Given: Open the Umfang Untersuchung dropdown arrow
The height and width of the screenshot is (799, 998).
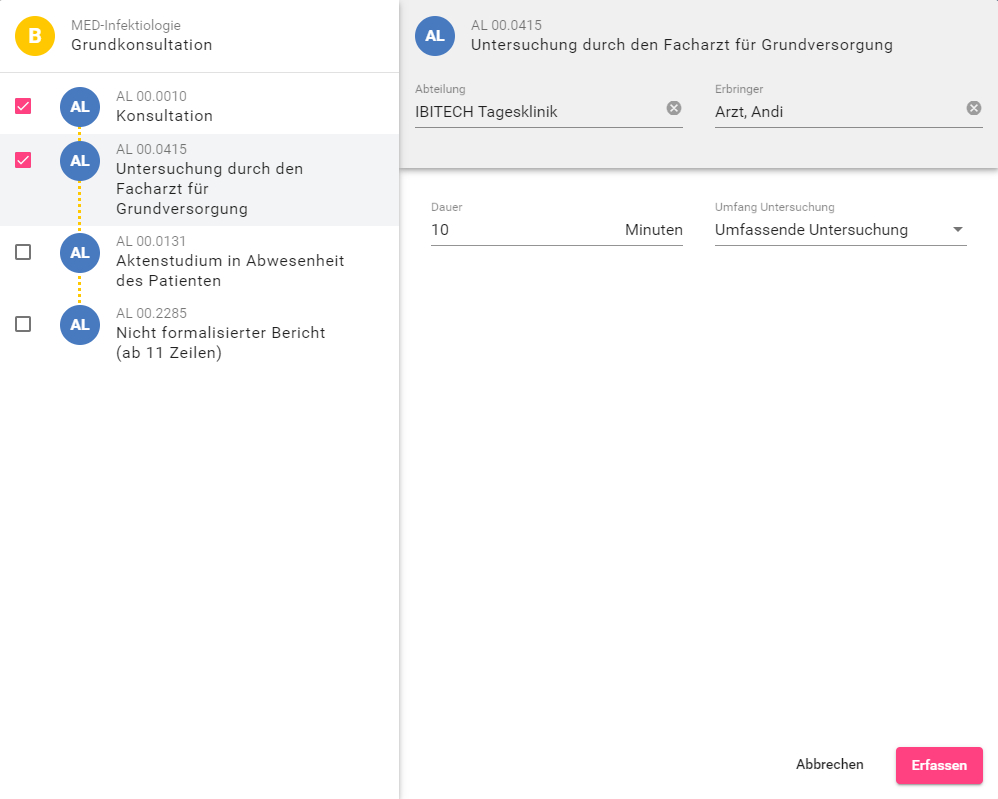Looking at the screenshot, I should pyautogui.click(x=958, y=230).
